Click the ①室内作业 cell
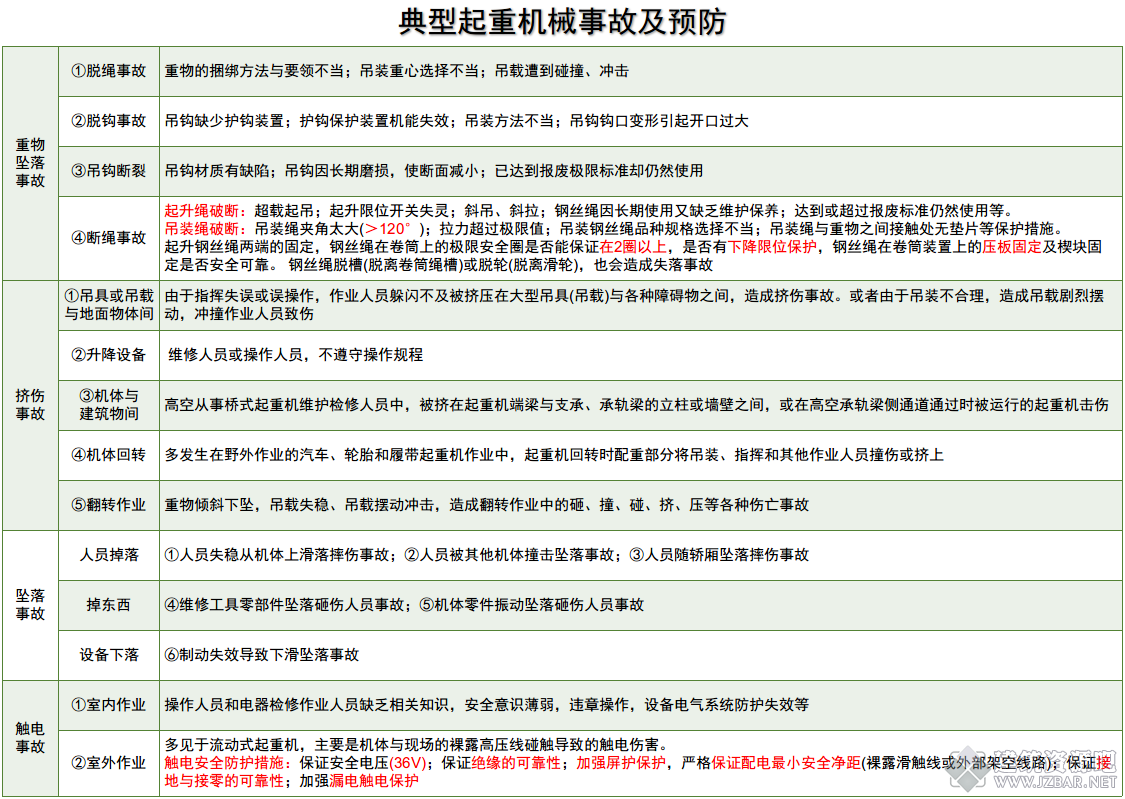The width and height of the screenshot is (1125, 799). 109,705
